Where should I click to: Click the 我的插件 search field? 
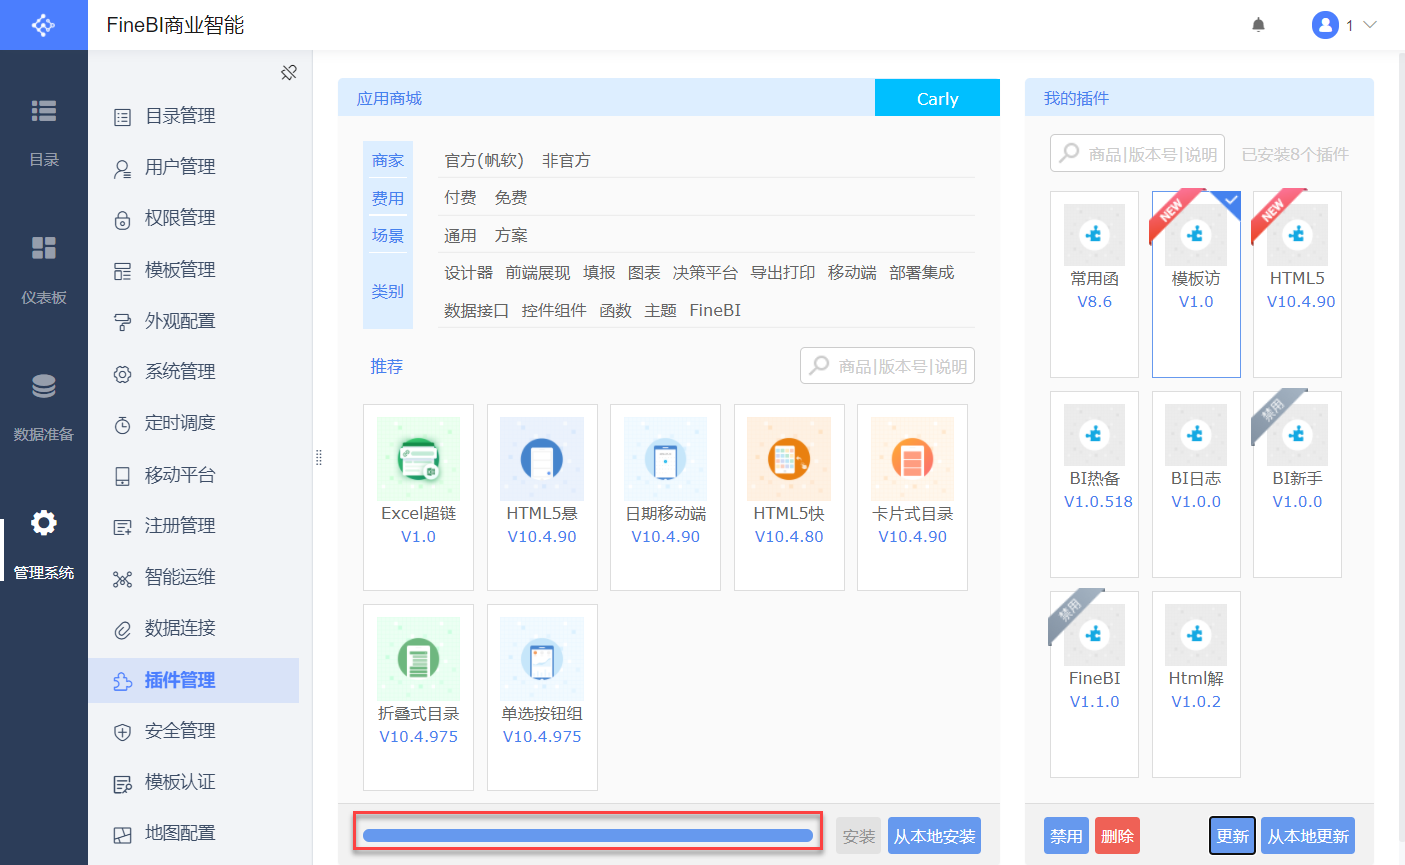point(1137,154)
